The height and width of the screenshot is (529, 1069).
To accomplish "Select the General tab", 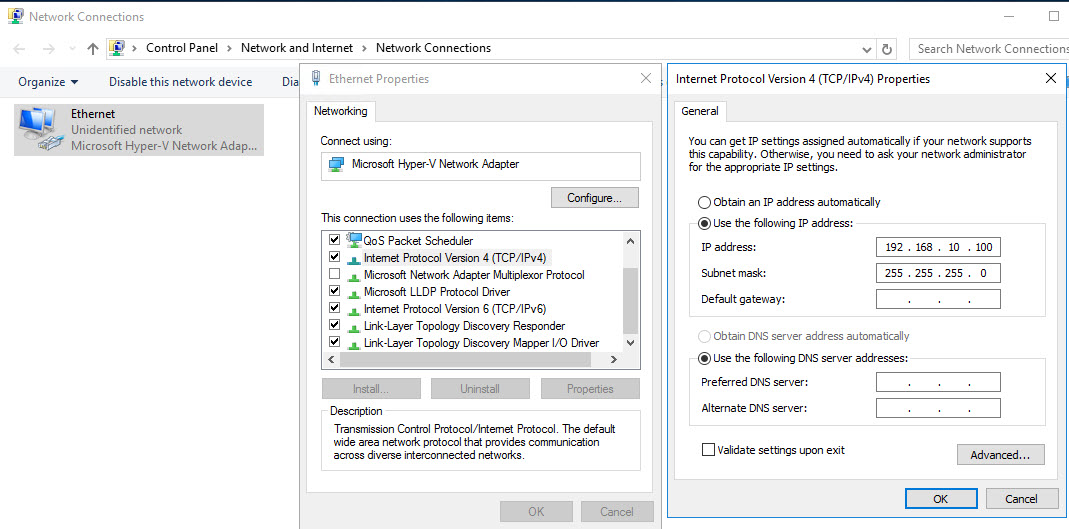I will (x=699, y=111).
